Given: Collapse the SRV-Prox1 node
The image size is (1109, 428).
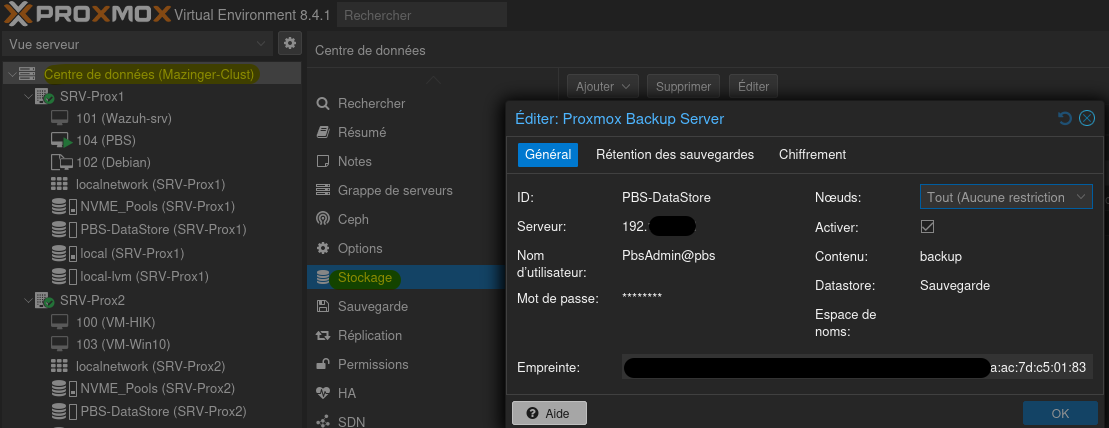Looking at the screenshot, I should click(27, 97).
